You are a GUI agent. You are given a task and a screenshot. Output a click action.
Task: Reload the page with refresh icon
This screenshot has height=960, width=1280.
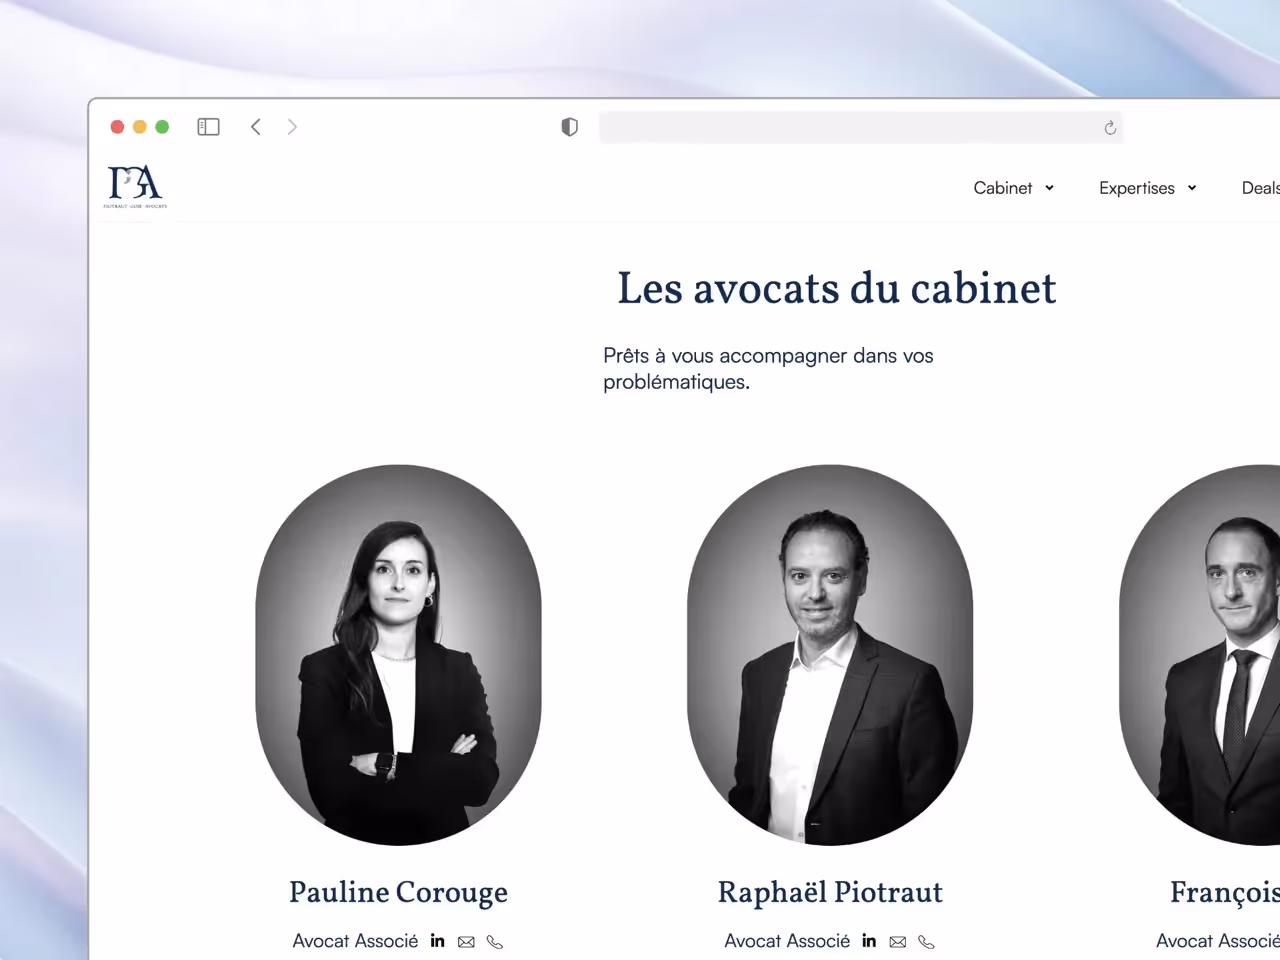[x=1110, y=128]
